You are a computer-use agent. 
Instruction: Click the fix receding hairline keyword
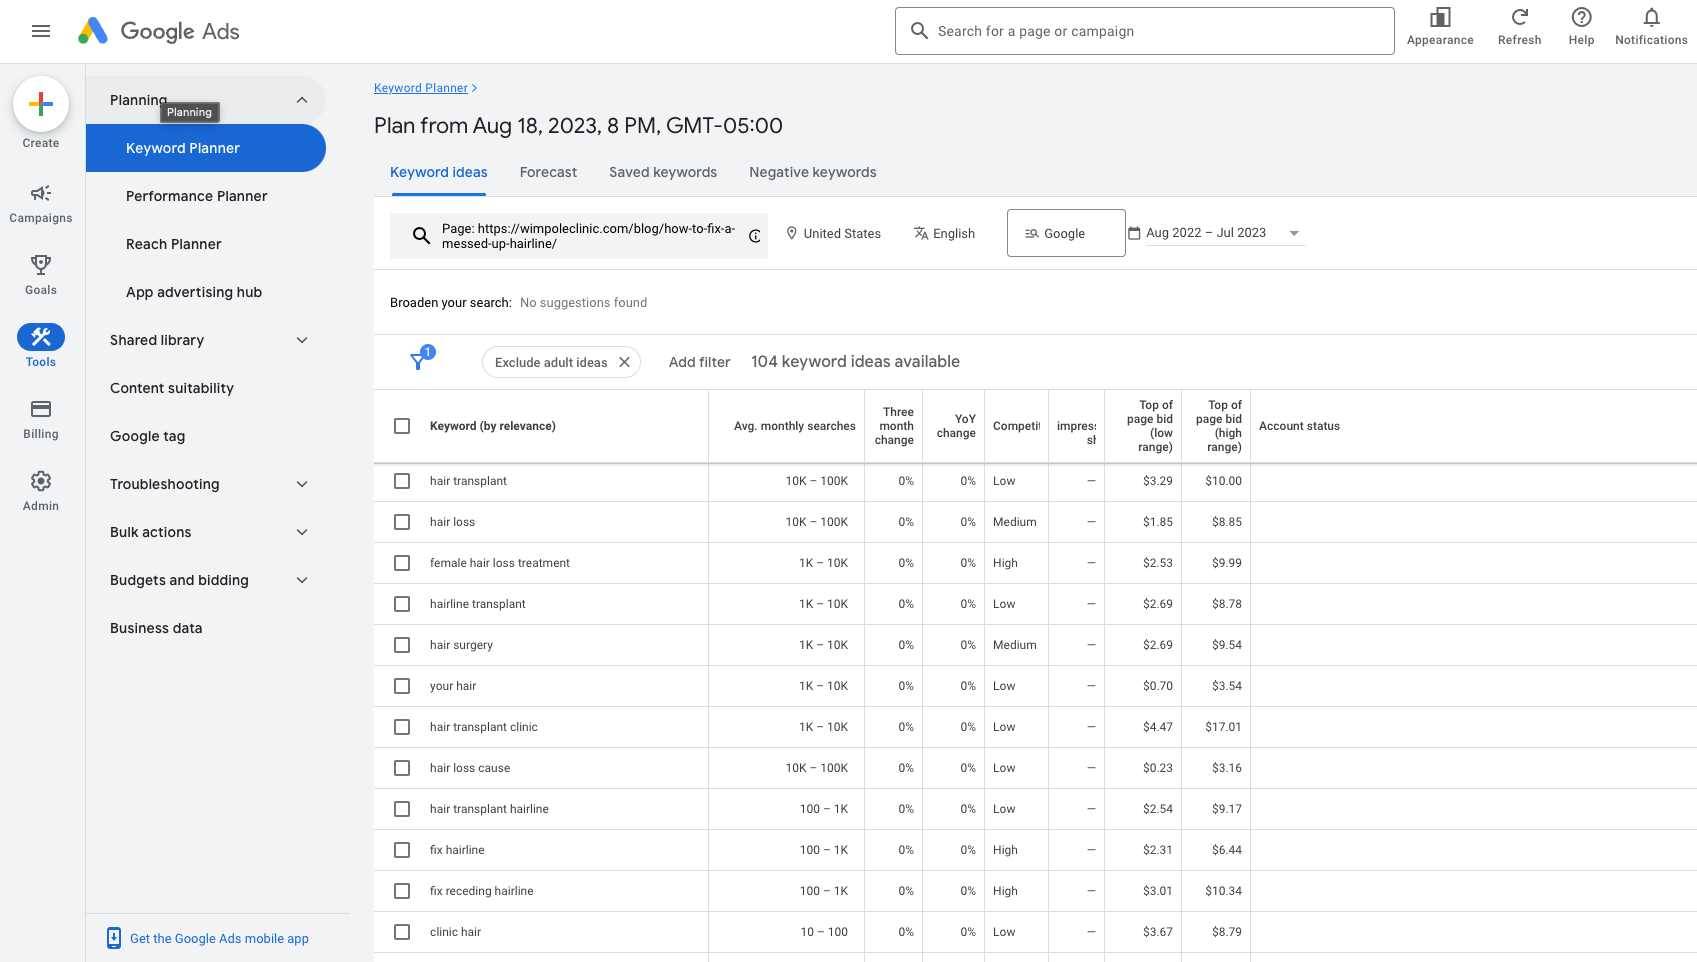click(482, 891)
